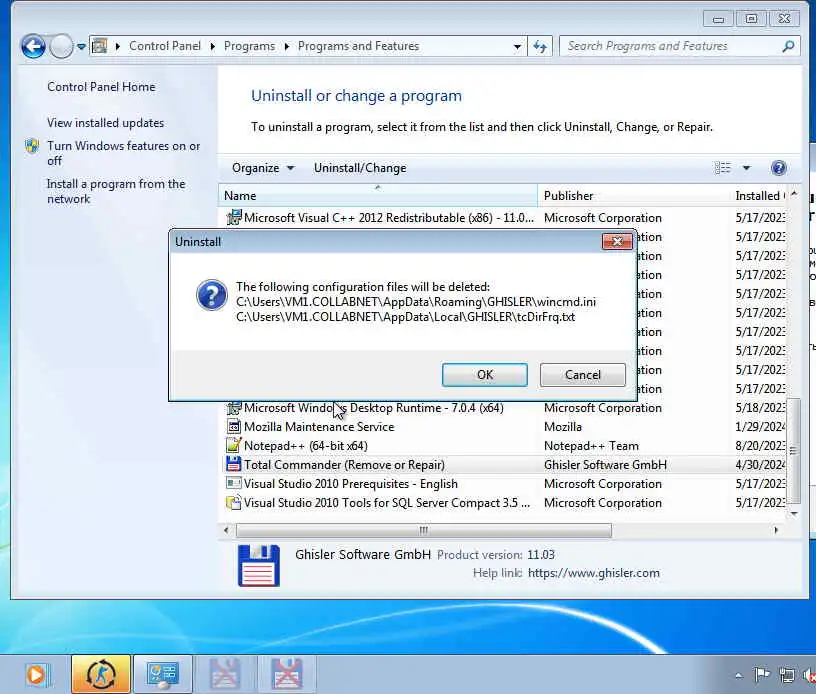This screenshot has width=816, height=694.
Task: Open the Organize menu
Action: click(263, 168)
